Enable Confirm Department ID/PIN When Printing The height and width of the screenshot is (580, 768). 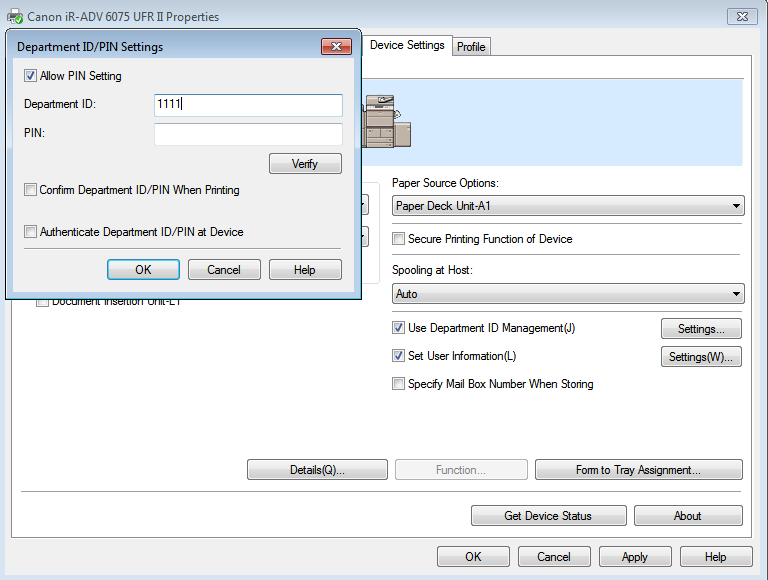(31, 190)
